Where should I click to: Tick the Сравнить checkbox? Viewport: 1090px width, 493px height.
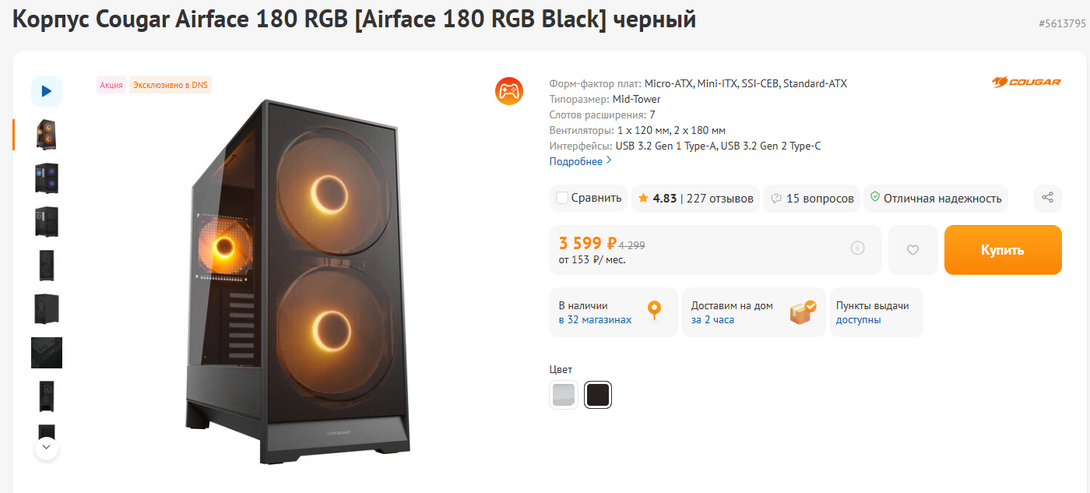(562, 198)
